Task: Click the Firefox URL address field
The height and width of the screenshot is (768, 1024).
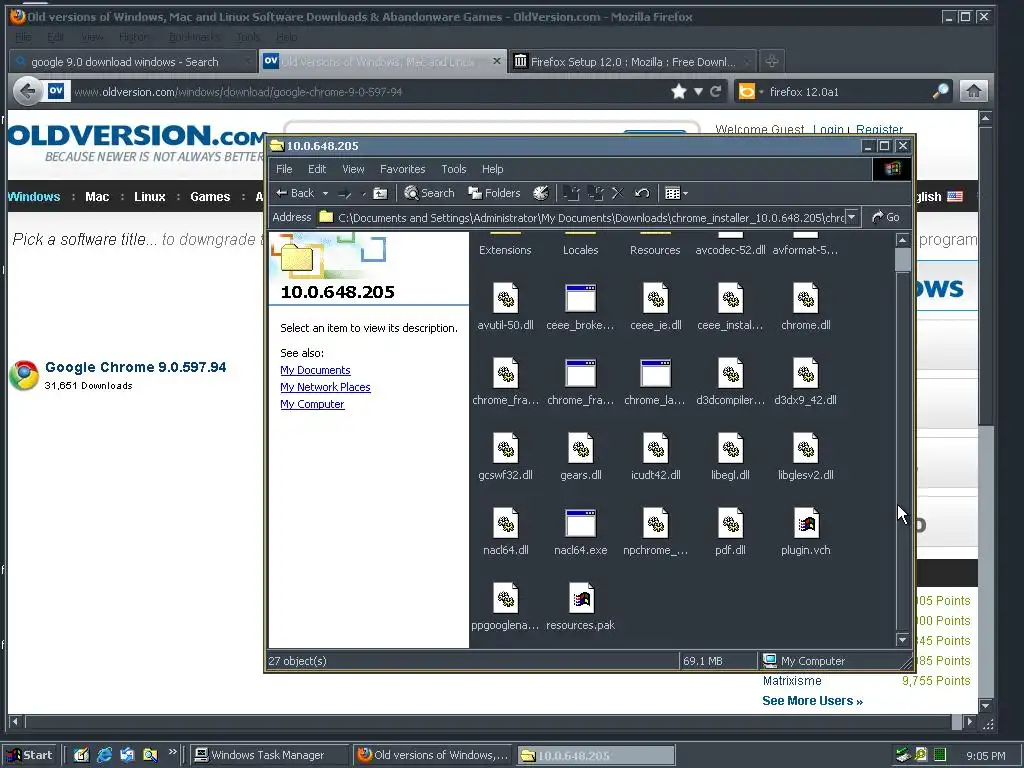Action: click(x=369, y=92)
